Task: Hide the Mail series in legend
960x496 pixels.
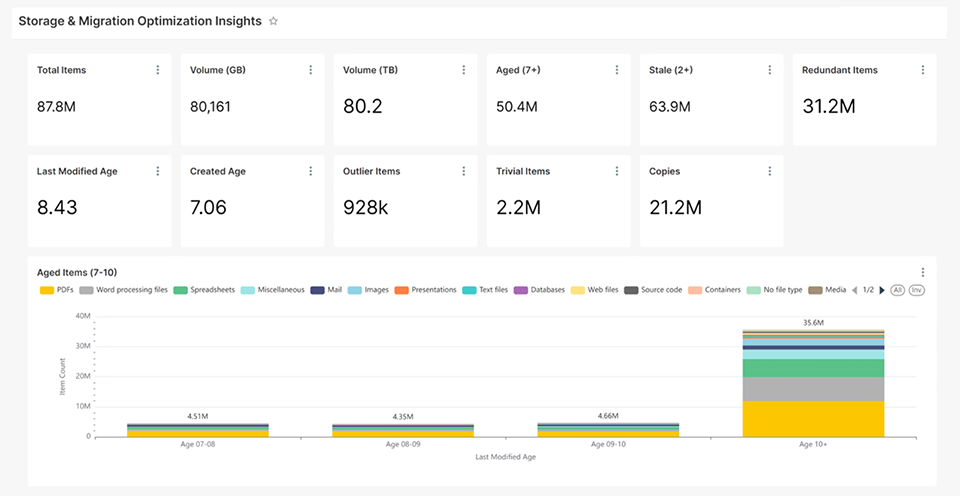Action: [327, 290]
